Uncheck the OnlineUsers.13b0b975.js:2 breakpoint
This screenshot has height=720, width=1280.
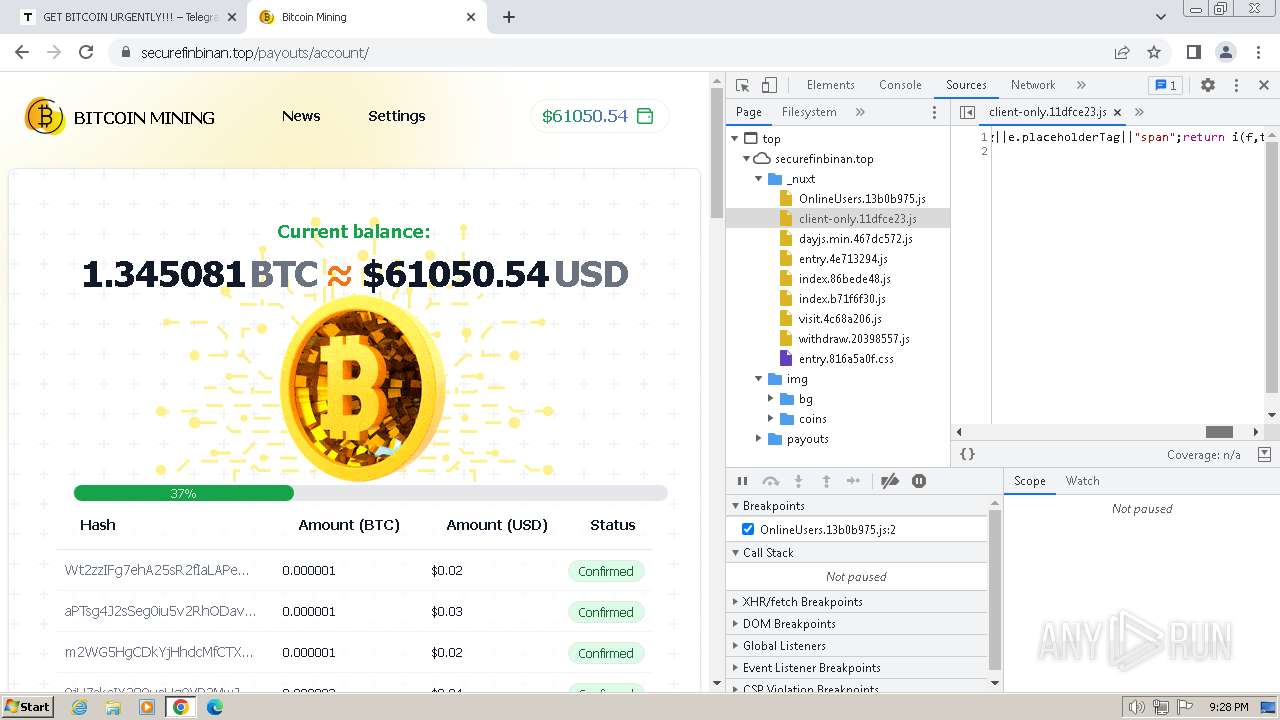click(x=748, y=529)
